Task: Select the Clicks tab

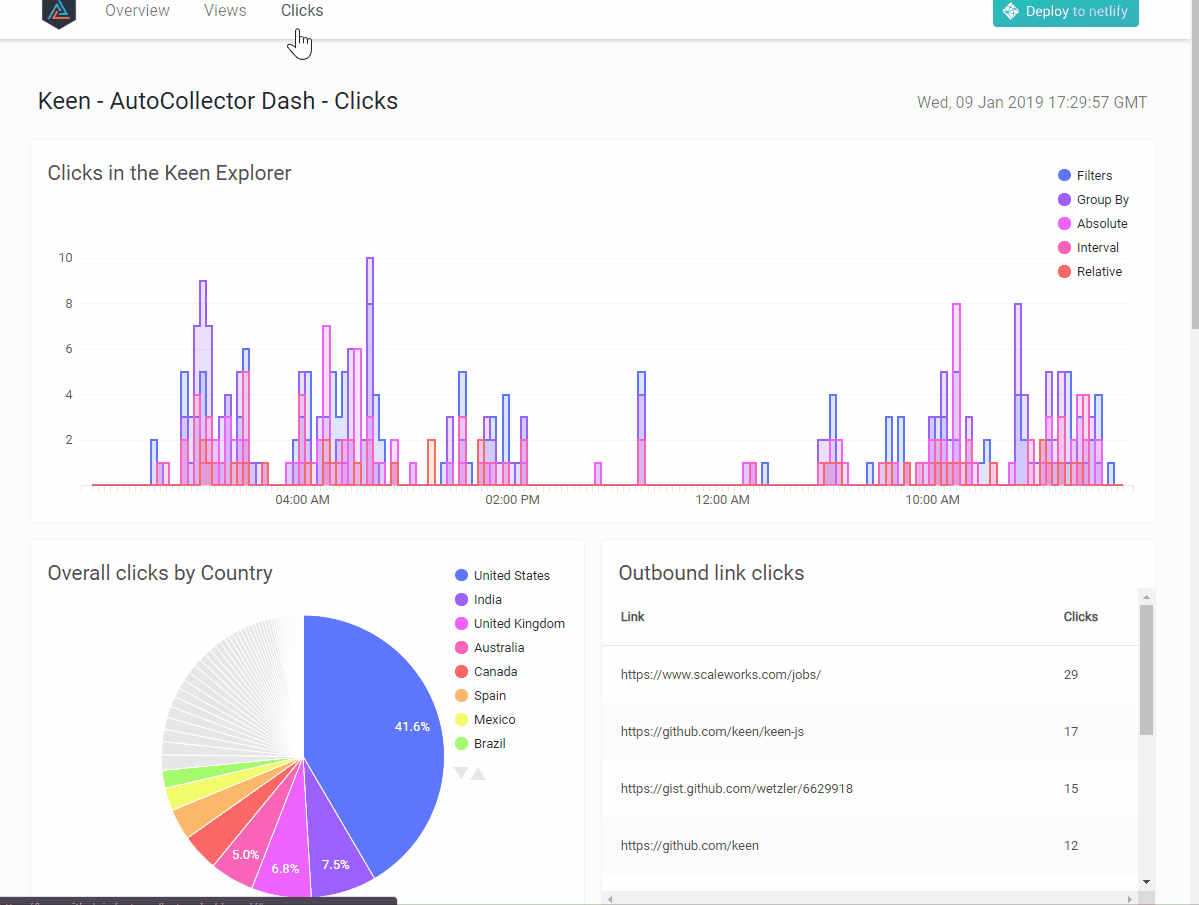Action: [x=302, y=11]
